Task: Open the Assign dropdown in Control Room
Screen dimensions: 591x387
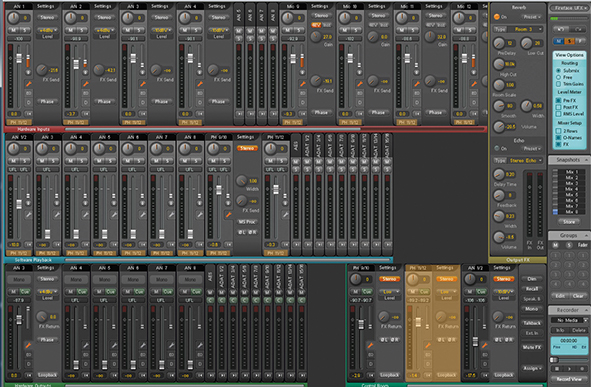Action: (532, 368)
